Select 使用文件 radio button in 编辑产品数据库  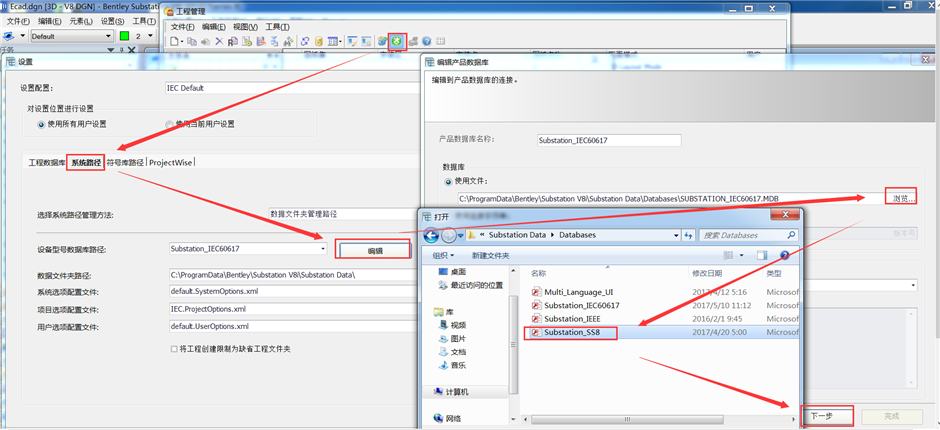(x=448, y=181)
